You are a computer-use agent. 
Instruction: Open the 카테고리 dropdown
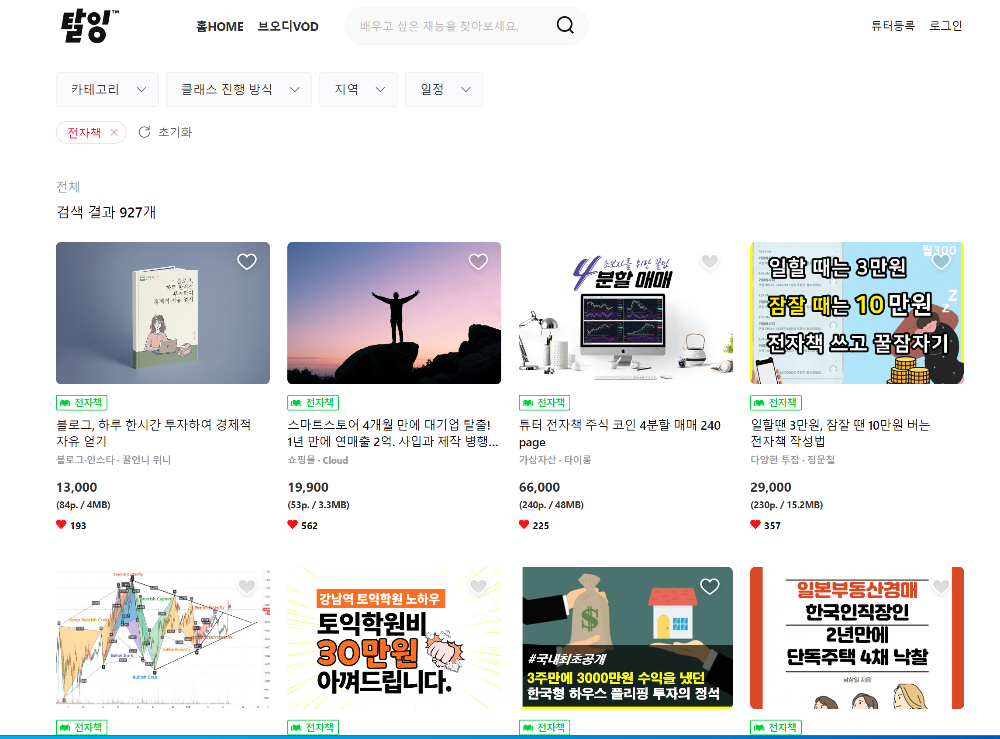point(107,89)
